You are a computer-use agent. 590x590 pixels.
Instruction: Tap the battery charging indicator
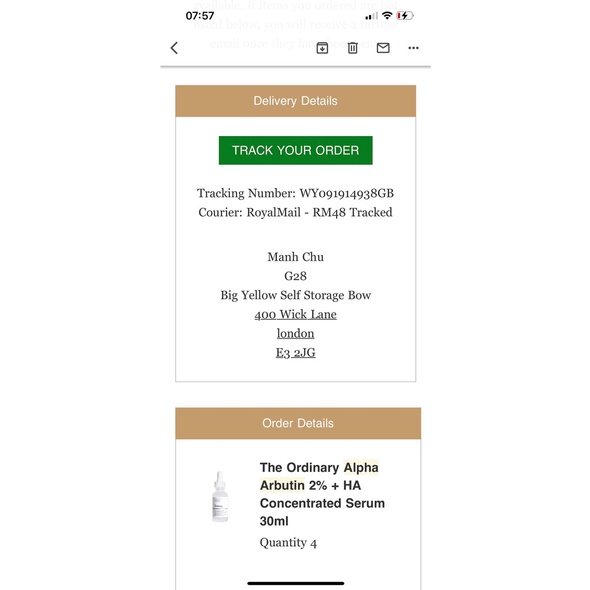[405, 15]
